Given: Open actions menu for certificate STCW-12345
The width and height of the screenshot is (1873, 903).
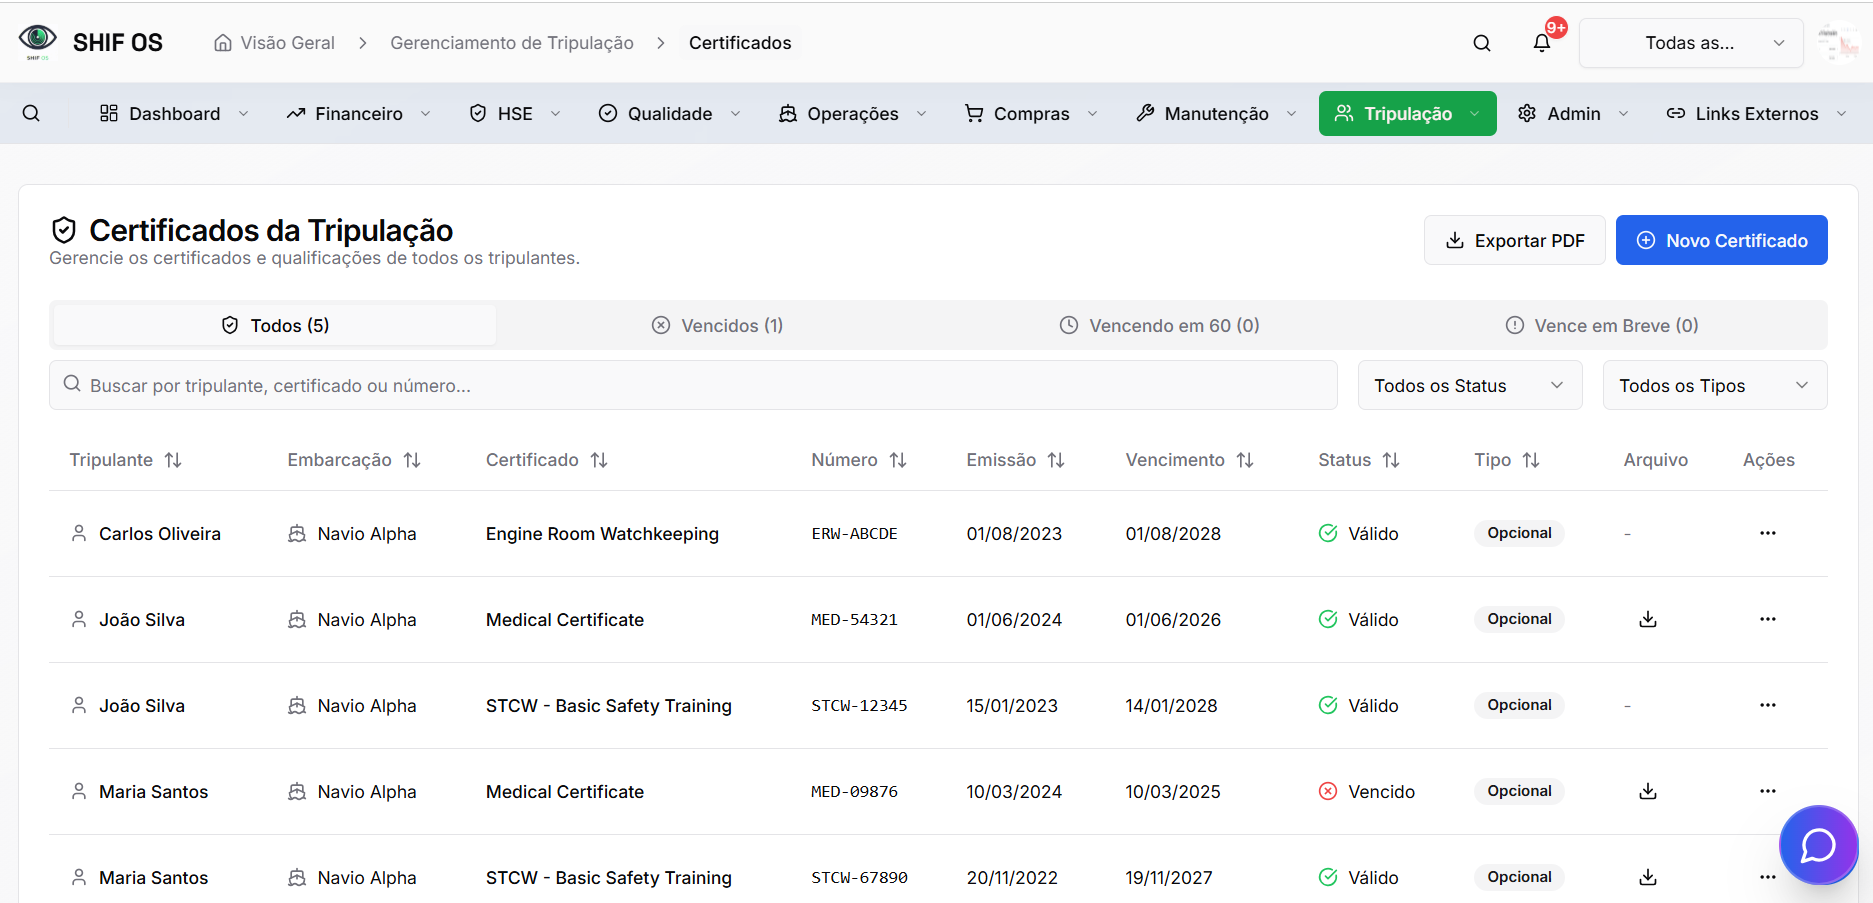Looking at the screenshot, I should 1767,705.
